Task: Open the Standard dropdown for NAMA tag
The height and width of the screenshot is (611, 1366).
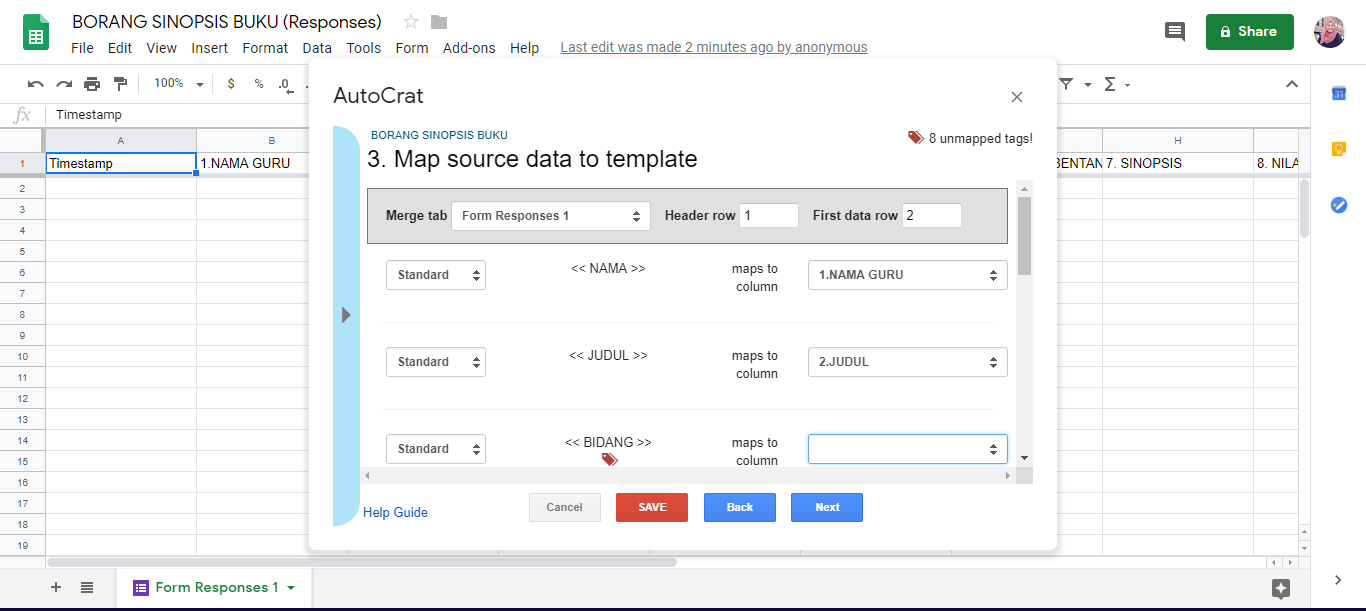Action: click(x=436, y=275)
